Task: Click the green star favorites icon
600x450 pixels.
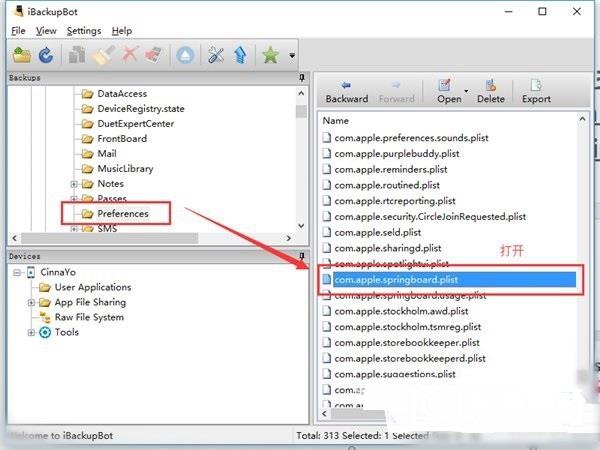Action: click(270, 56)
